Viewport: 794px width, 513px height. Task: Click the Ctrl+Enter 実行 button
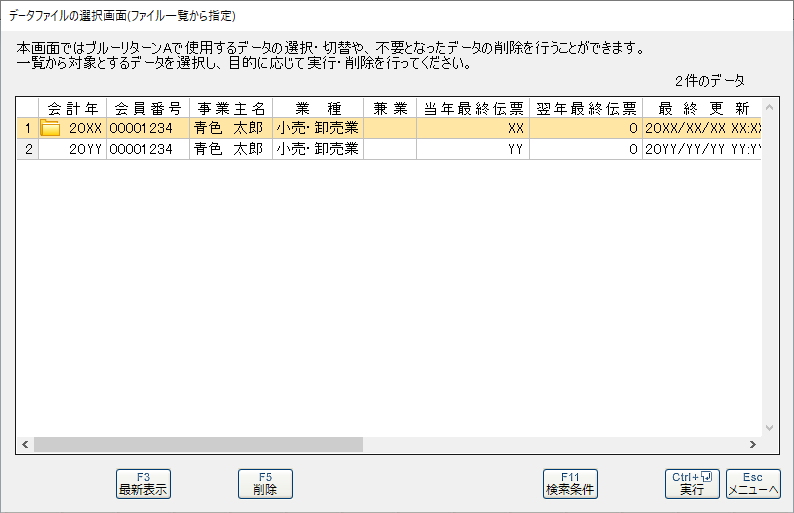pyautogui.click(x=692, y=484)
